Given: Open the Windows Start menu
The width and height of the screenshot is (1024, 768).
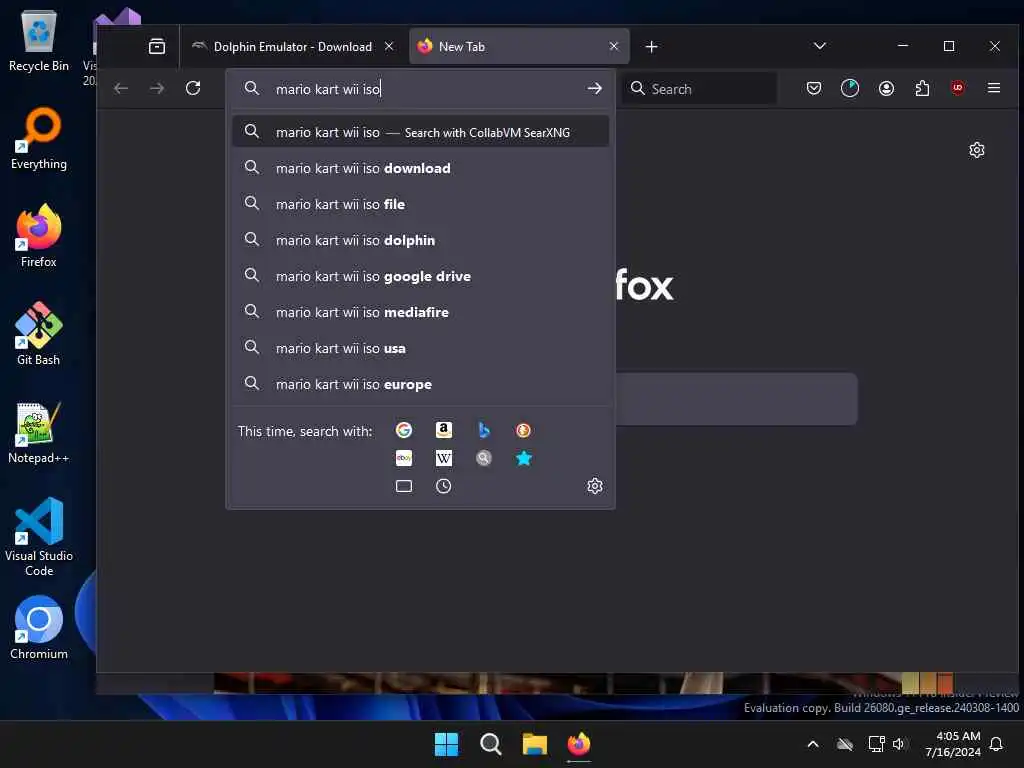Looking at the screenshot, I should tap(447, 744).
